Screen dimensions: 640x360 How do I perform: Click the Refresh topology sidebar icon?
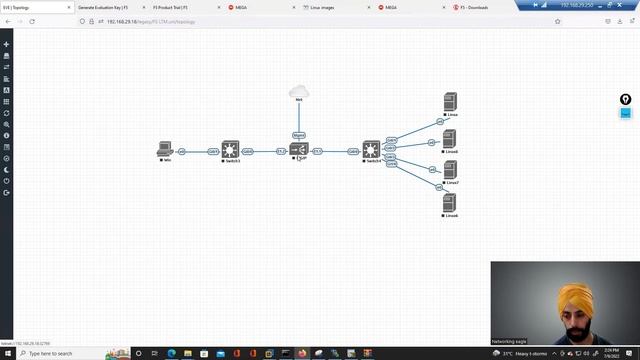click(x=6, y=113)
